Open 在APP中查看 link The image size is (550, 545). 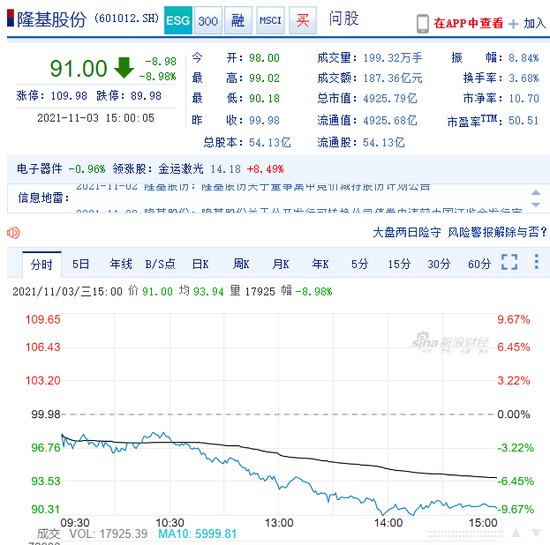tap(468, 23)
